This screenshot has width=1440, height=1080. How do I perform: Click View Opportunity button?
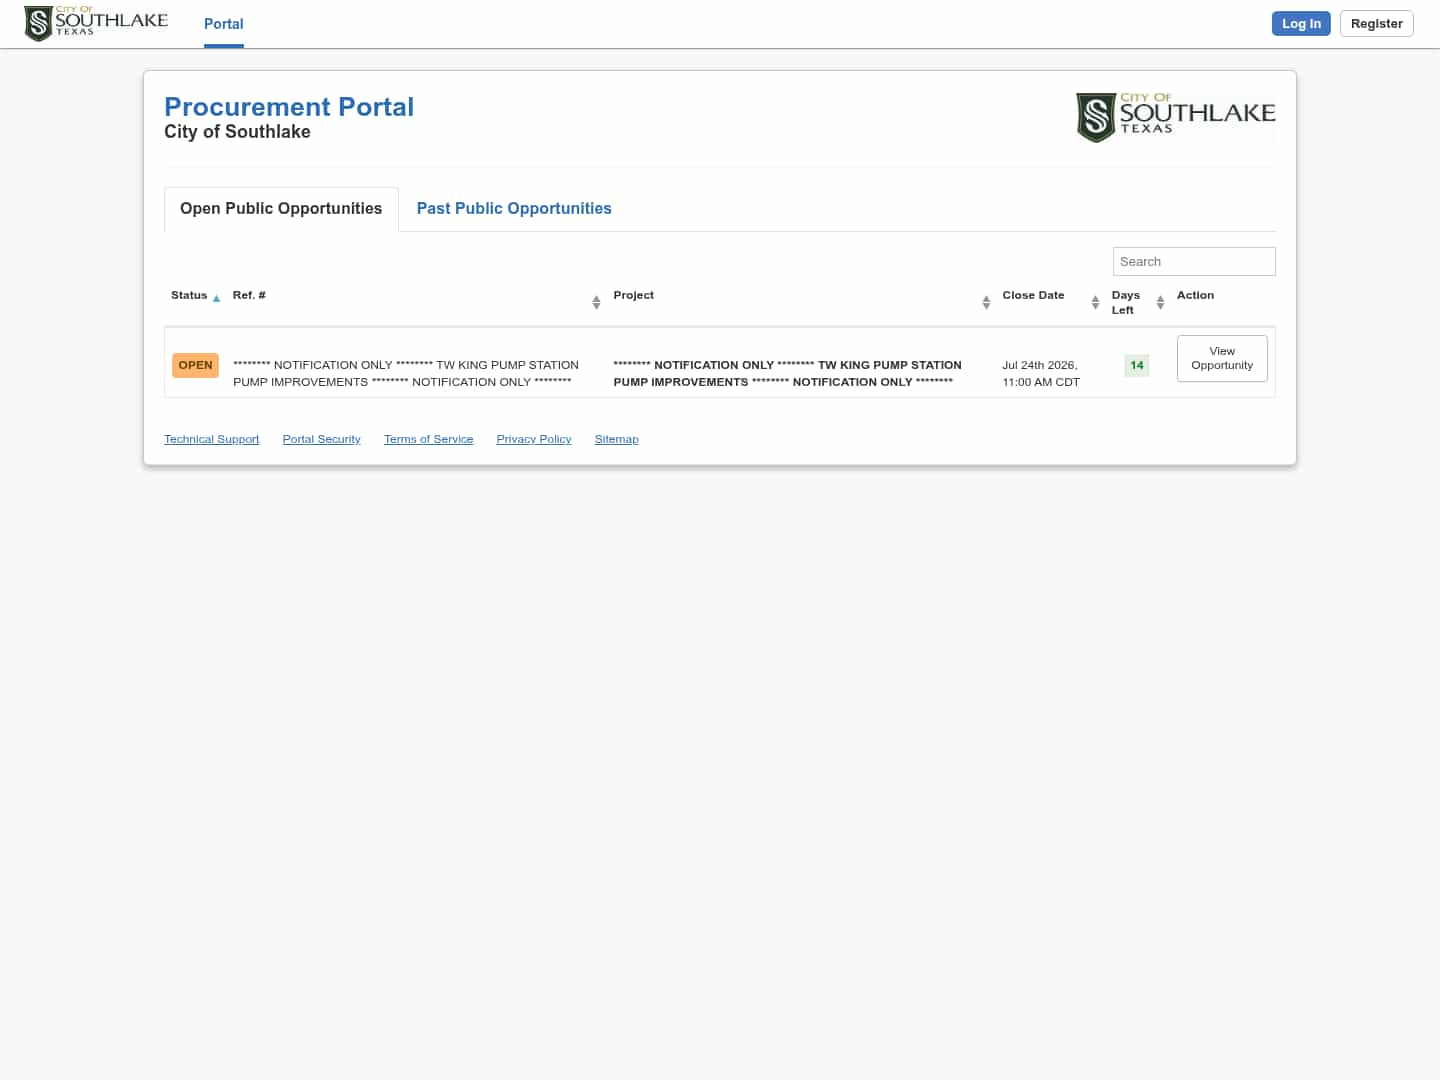click(1222, 358)
